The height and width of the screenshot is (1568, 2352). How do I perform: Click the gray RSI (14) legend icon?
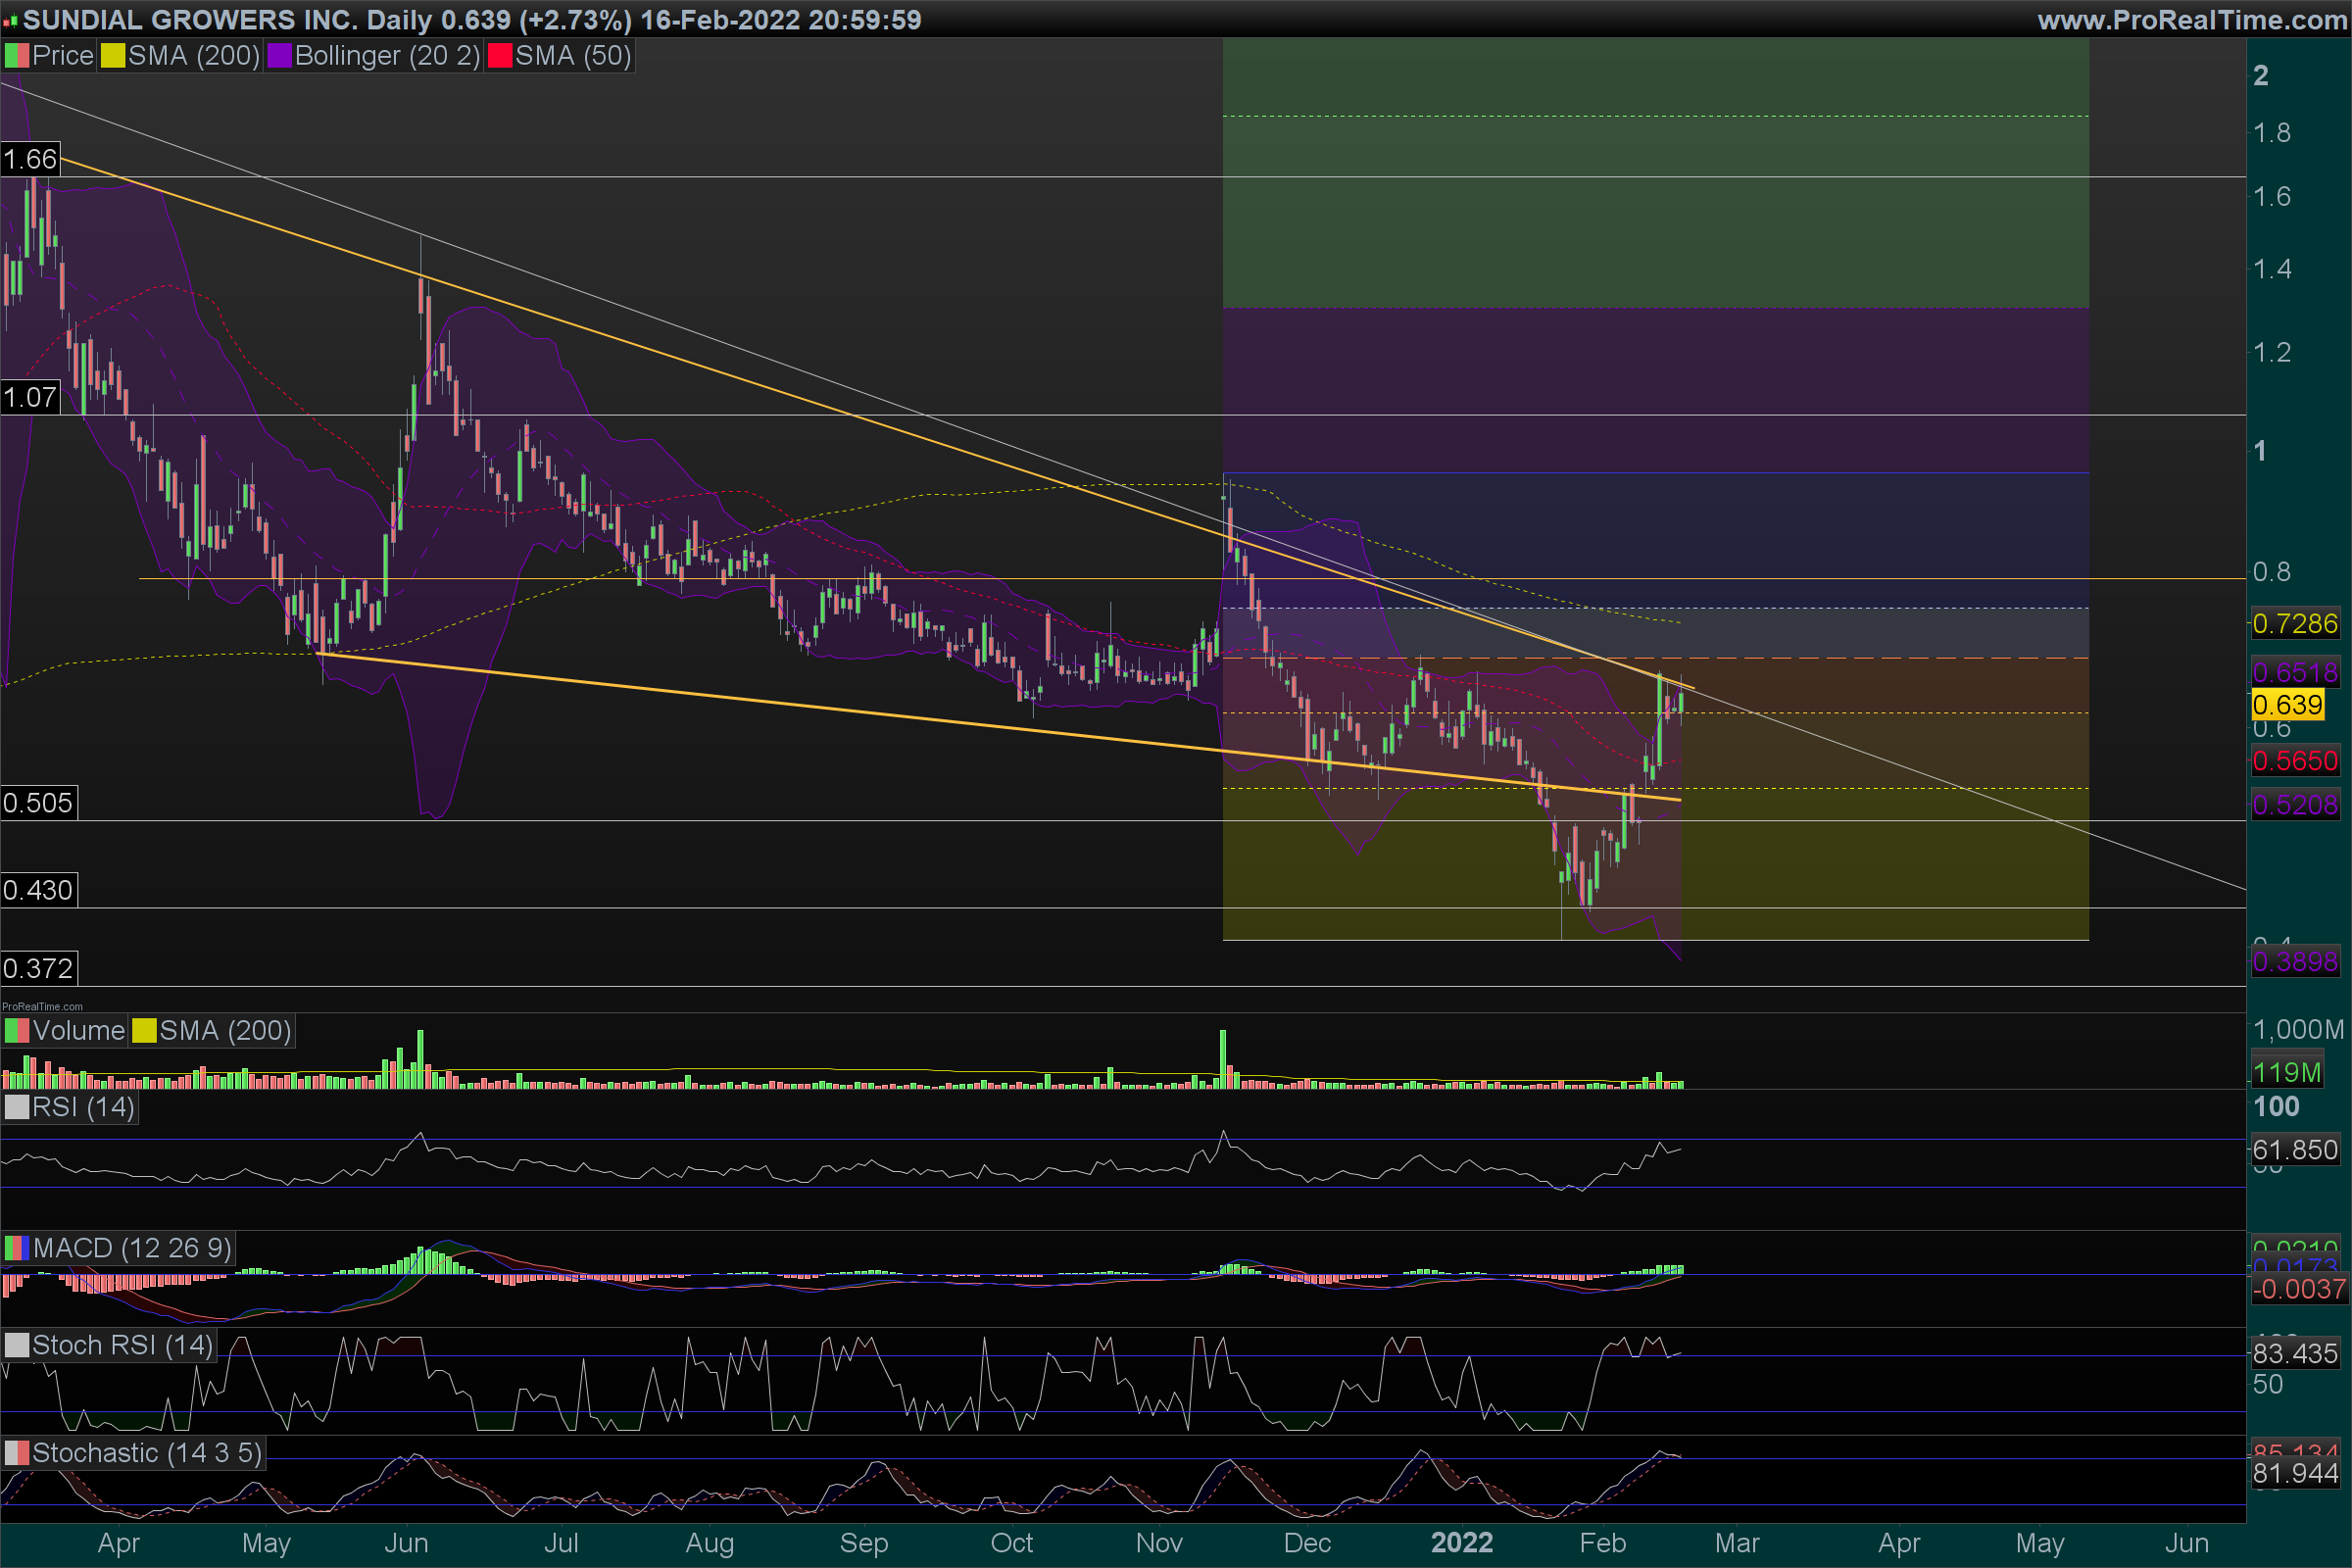(17, 1107)
